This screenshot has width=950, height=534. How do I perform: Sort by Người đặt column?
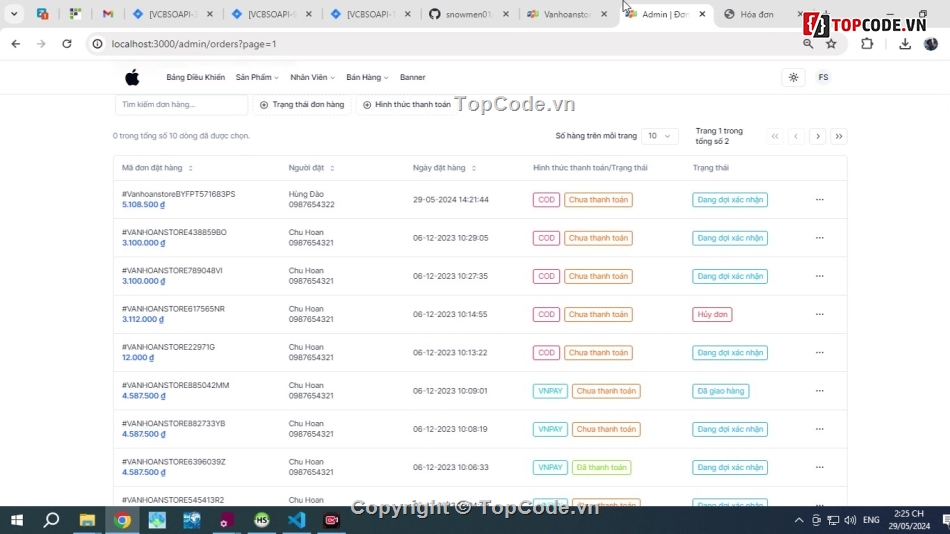tap(311, 168)
